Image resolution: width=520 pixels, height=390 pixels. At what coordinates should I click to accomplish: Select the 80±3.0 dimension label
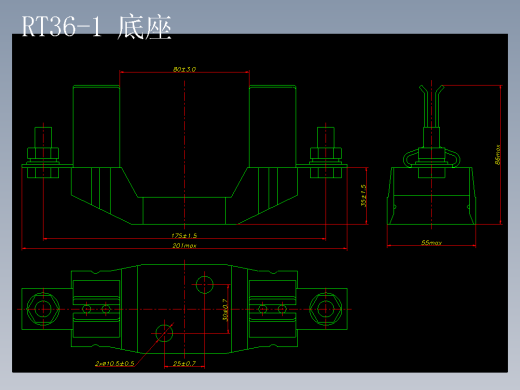tap(184, 69)
